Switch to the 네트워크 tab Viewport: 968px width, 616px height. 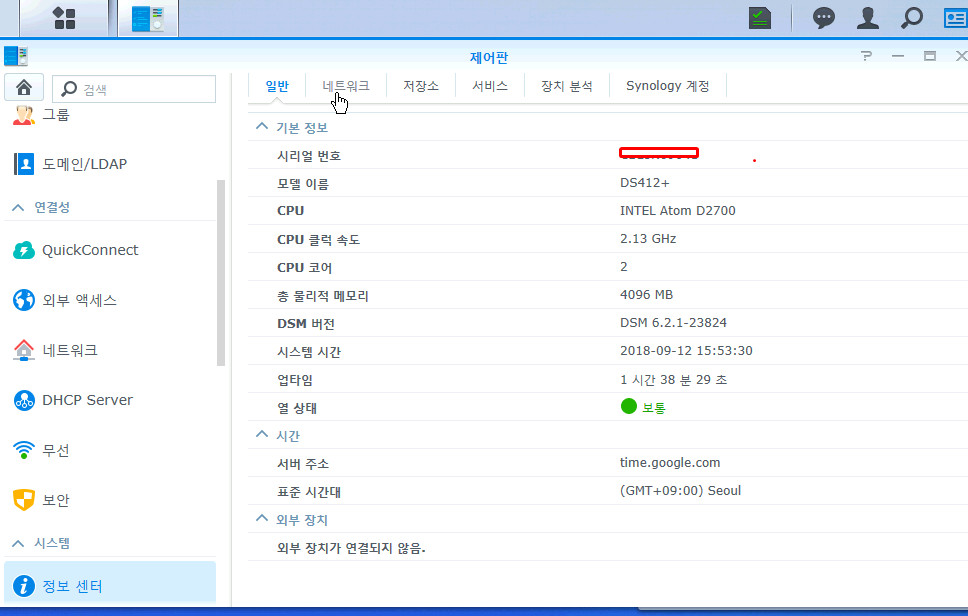346,86
